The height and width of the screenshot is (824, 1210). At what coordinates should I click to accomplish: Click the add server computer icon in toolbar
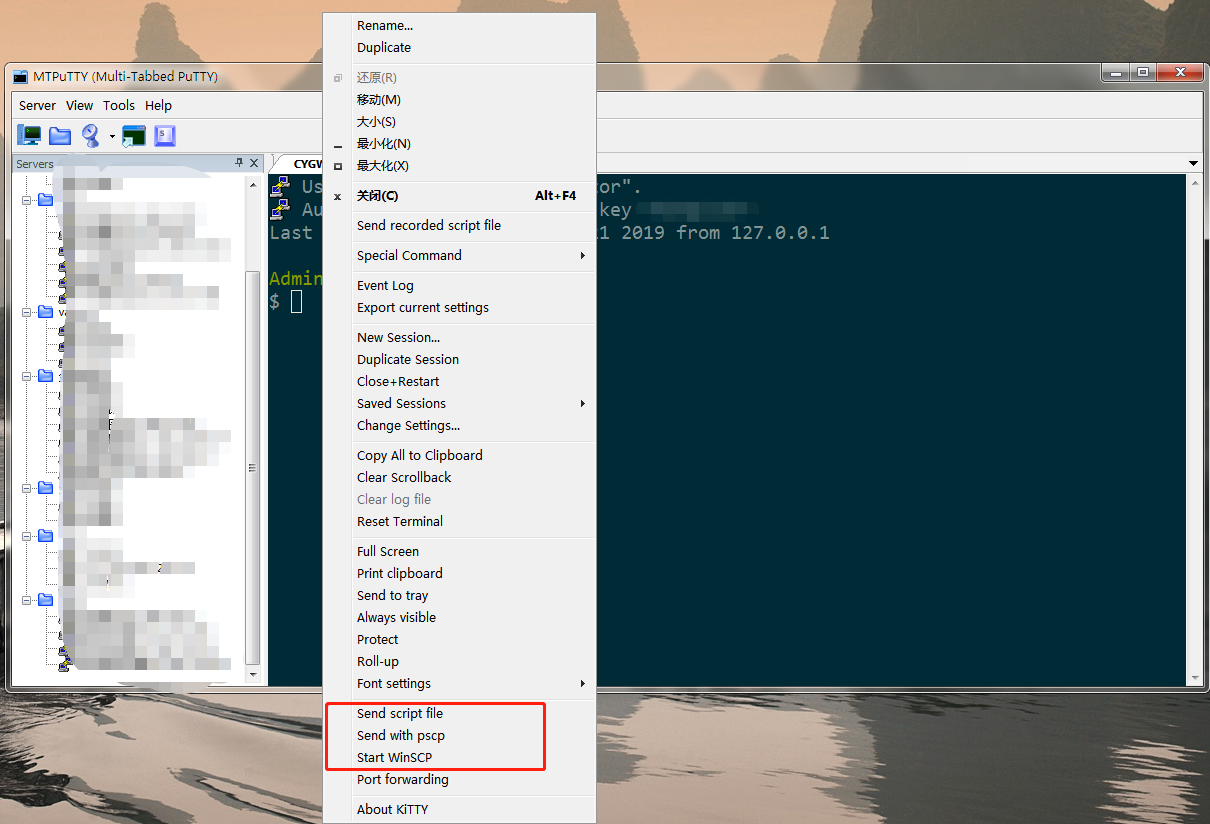[x=30, y=136]
